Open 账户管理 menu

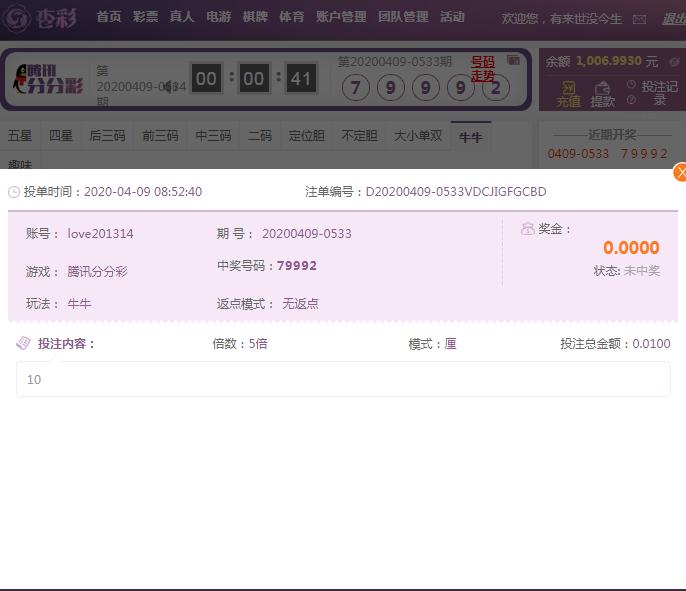(341, 17)
